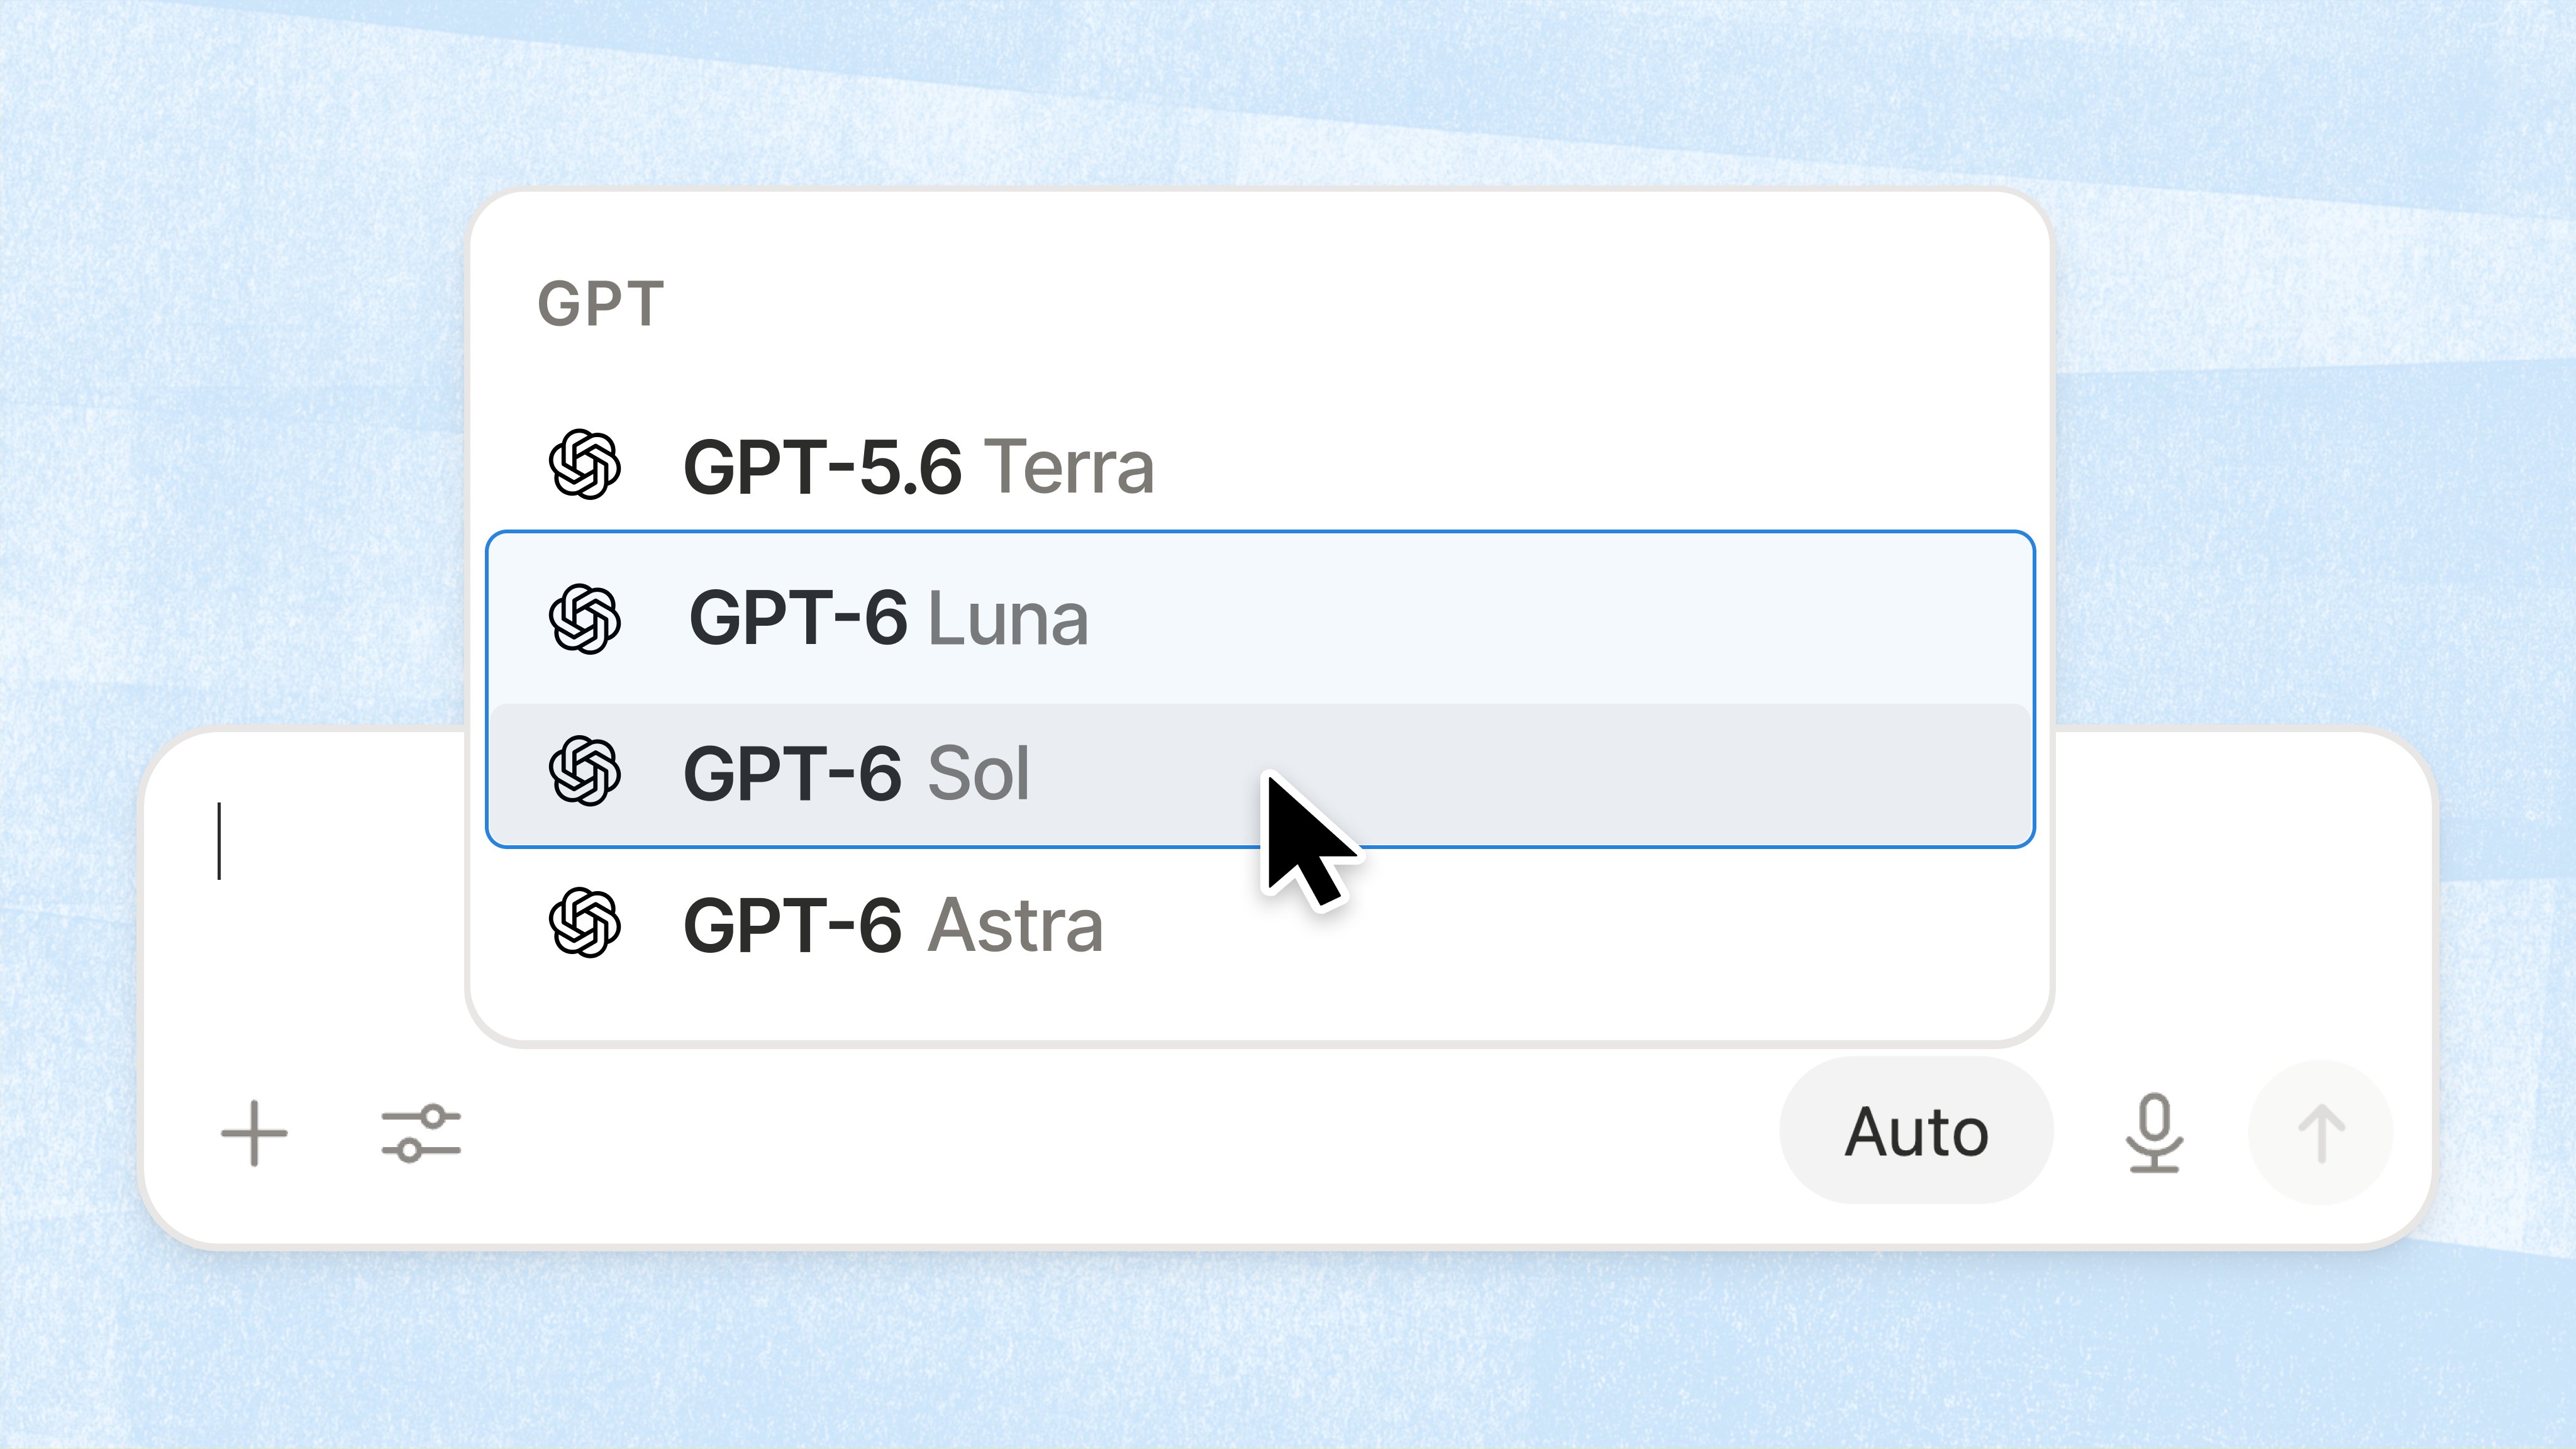Screen dimensions: 2576x1449
Task: Click the logo icon beside GPT-6 Astra
Action: point(585,923)
